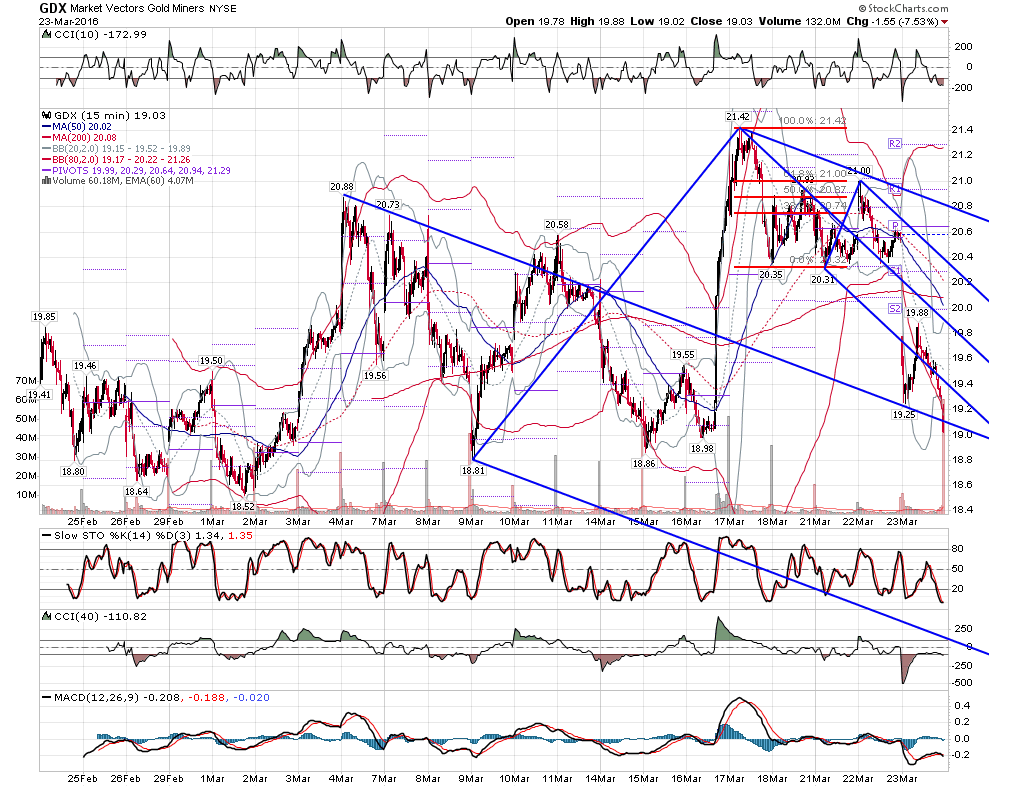Click the PIVOTS legend entry
The image size is (1012, 788).
point(136,170)
